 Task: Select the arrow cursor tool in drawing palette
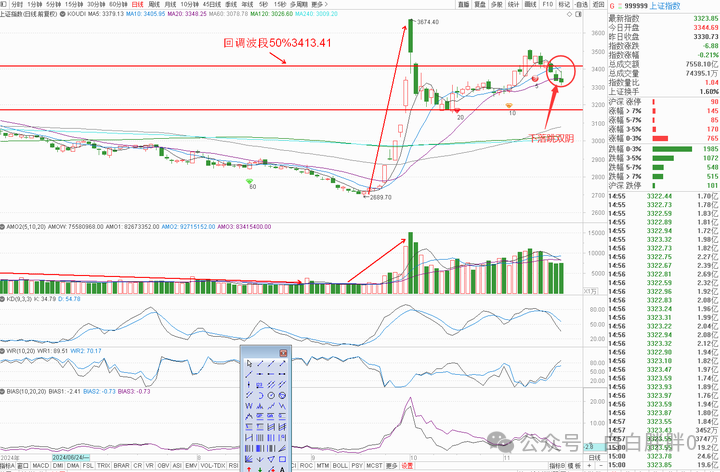click(249, 364)
